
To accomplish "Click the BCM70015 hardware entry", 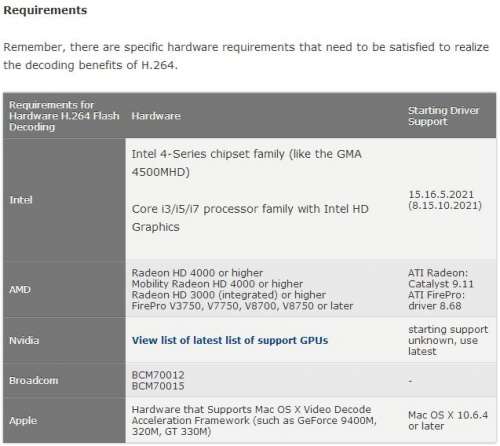I will point(158,386).
